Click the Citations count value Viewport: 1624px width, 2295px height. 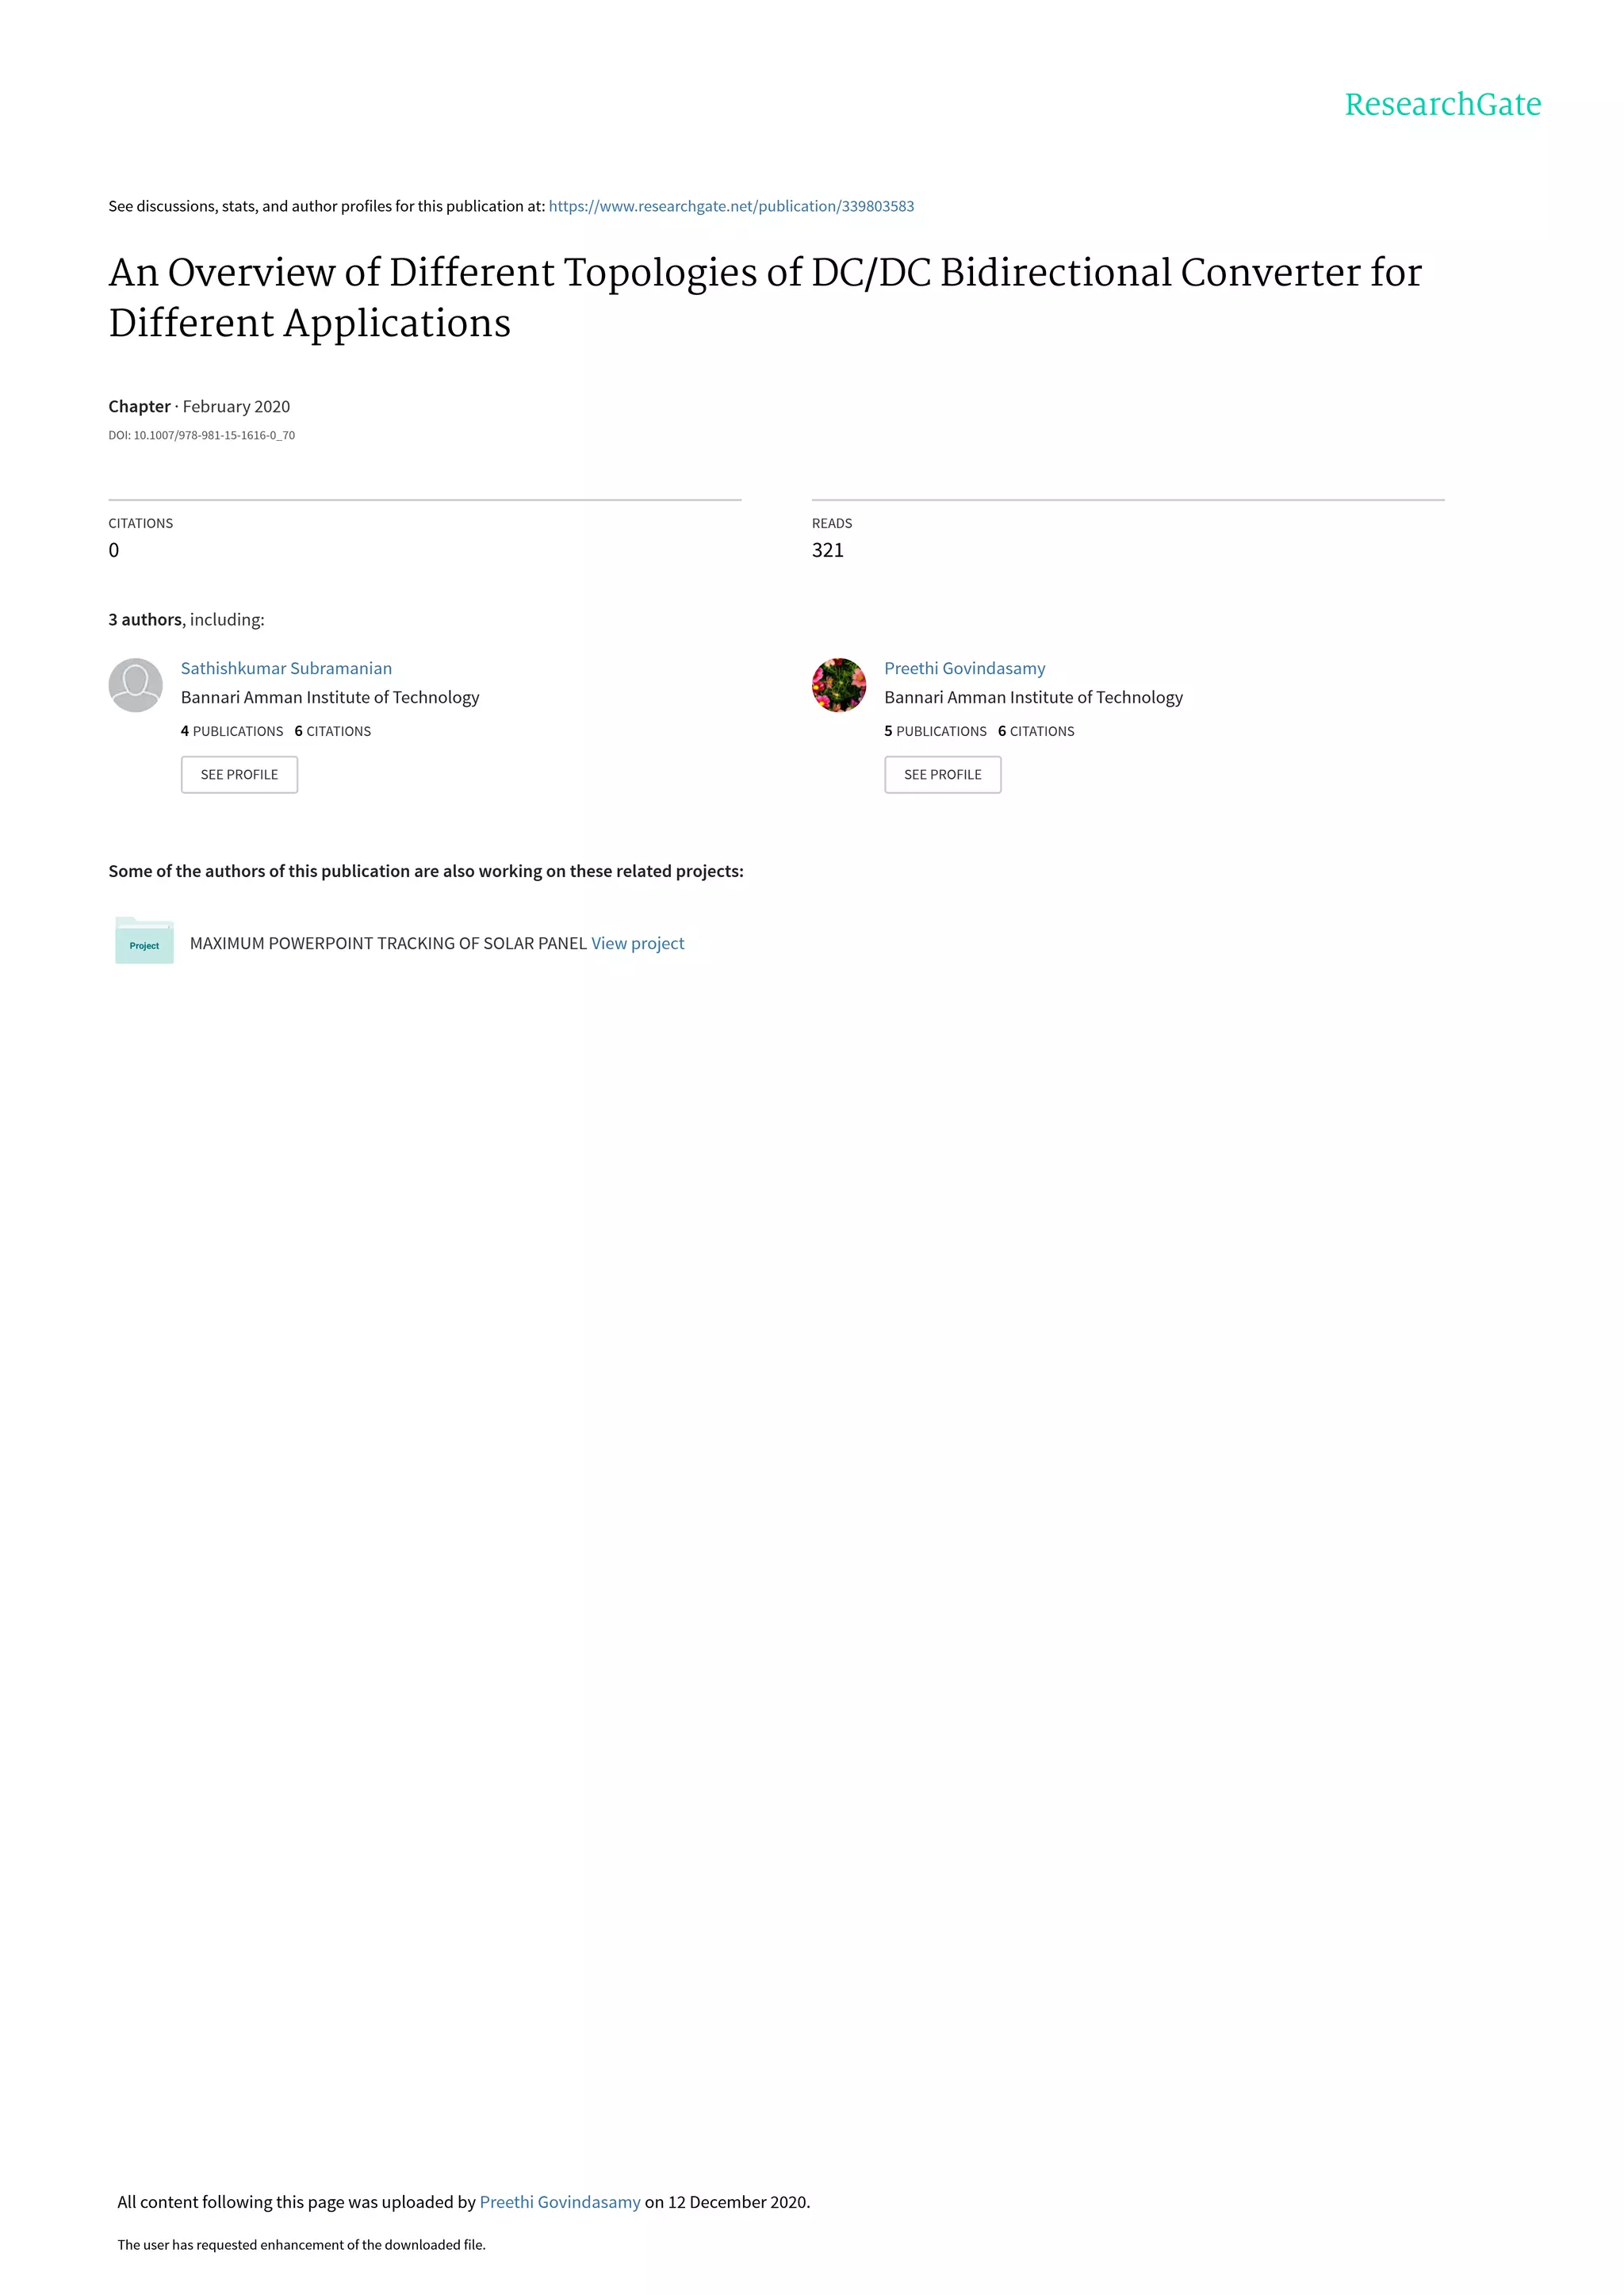coord(114,550)
